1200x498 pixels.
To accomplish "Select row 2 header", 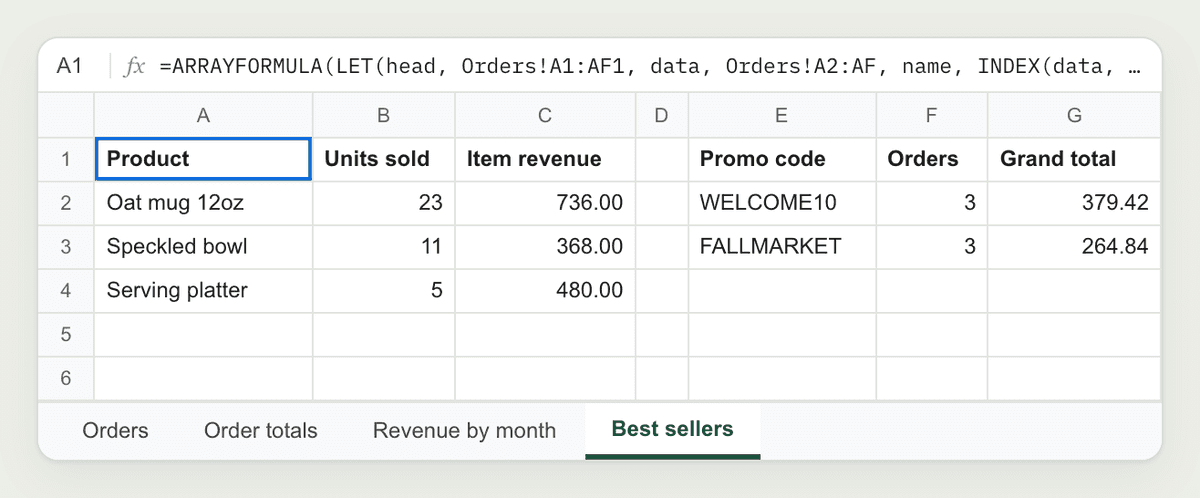I will coord(66,203).
